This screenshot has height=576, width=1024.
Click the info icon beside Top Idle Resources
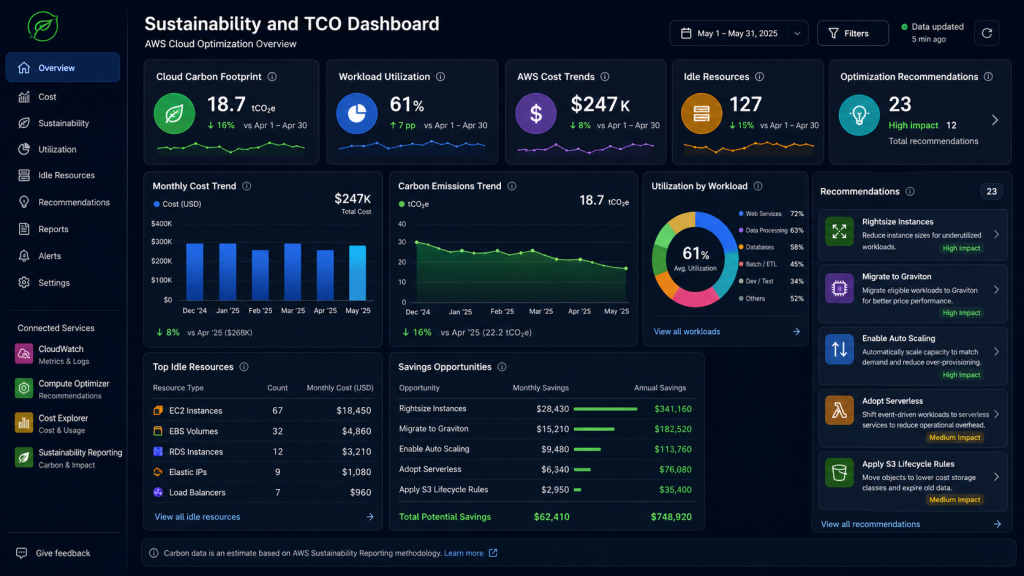pos(244,367)
